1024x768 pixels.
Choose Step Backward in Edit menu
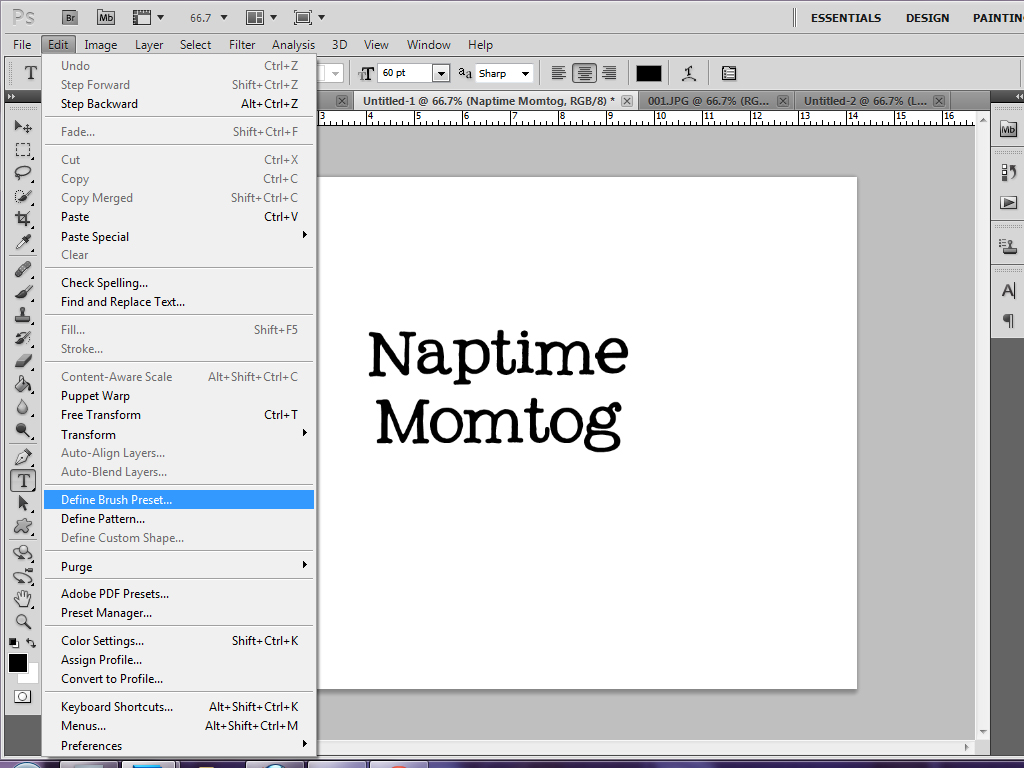180,104
